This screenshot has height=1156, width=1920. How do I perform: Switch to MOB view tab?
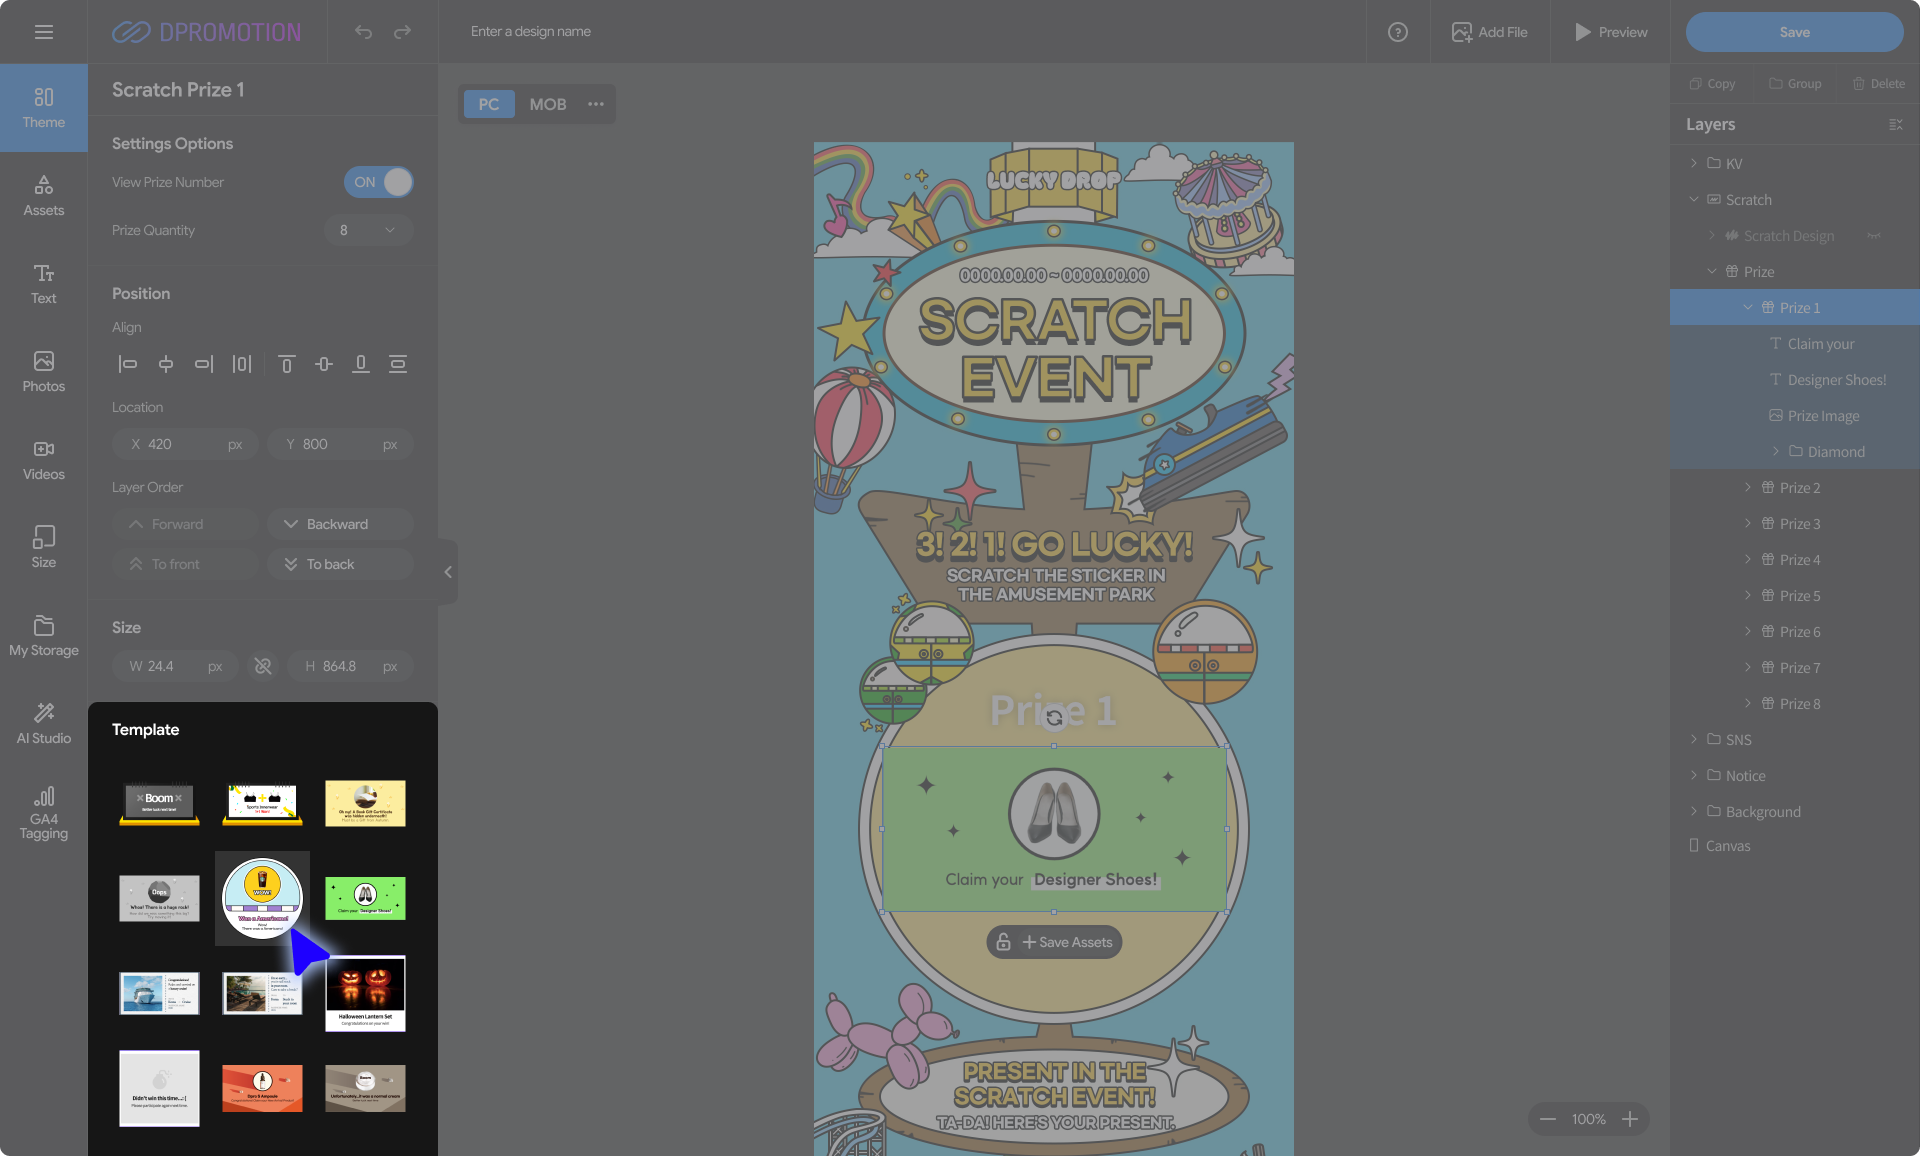[x=547, y=104]
